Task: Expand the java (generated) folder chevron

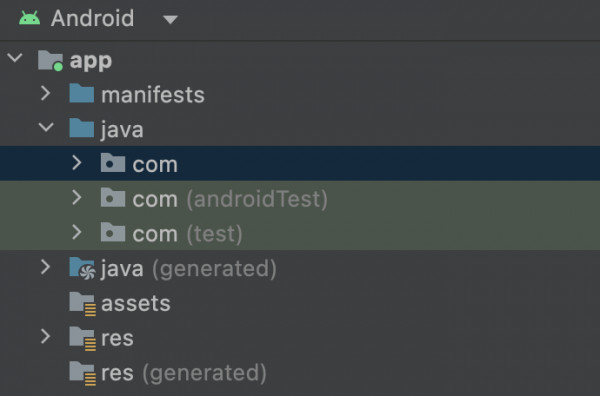Action: coord(46,267)
